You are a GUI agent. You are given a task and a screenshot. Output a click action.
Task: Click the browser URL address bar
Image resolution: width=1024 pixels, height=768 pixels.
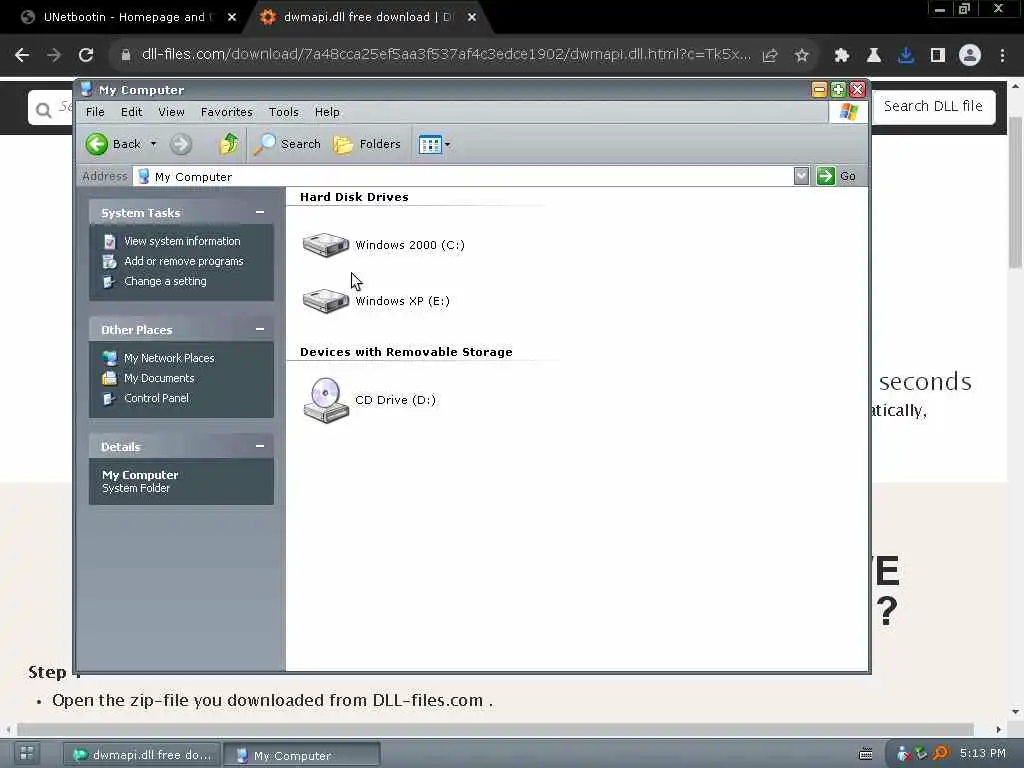446,55
